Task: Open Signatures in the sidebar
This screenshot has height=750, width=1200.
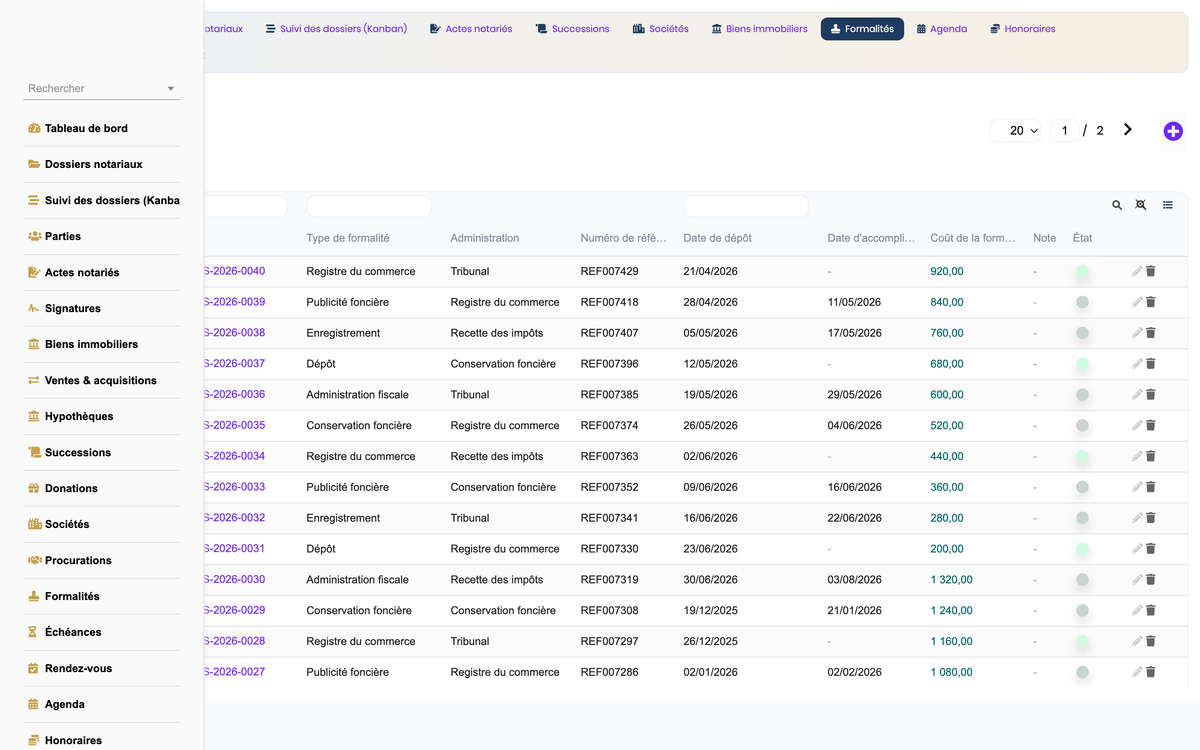Action: 102,308
